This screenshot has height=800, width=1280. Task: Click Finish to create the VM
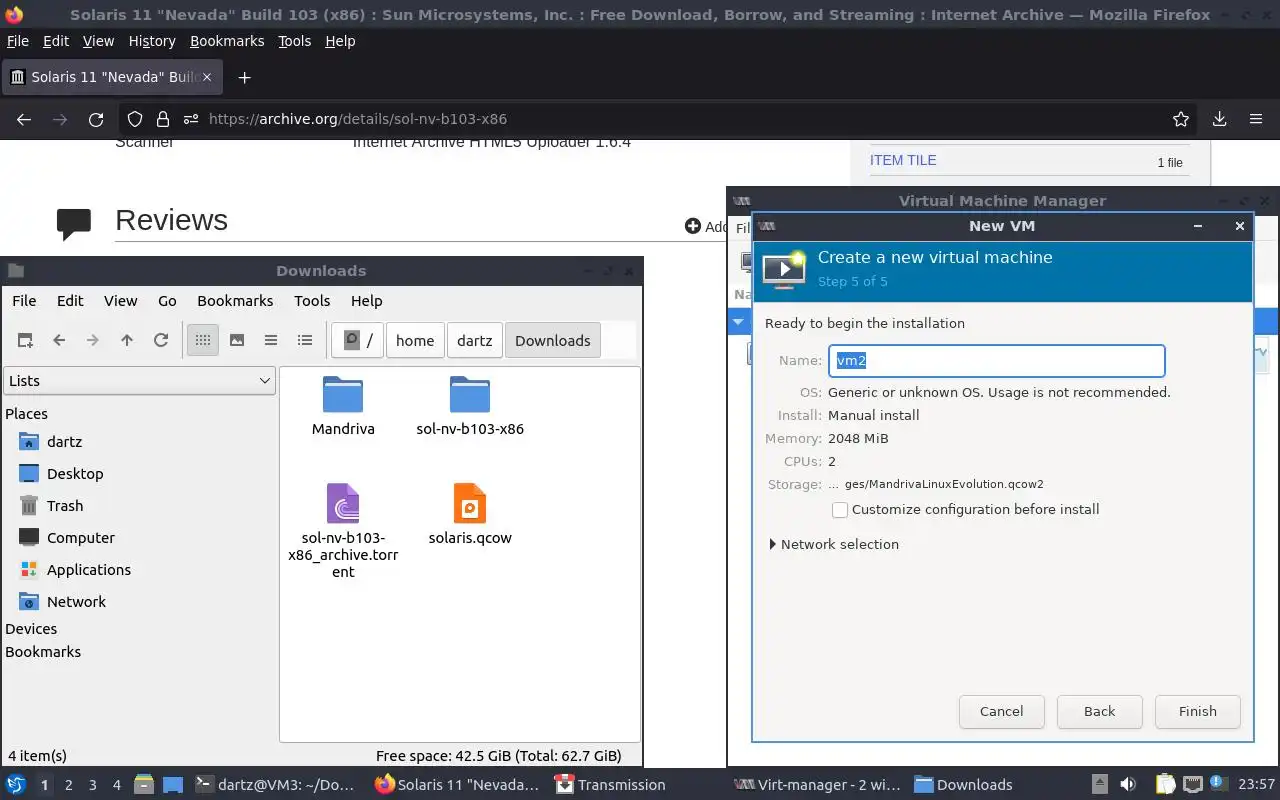1197,711
